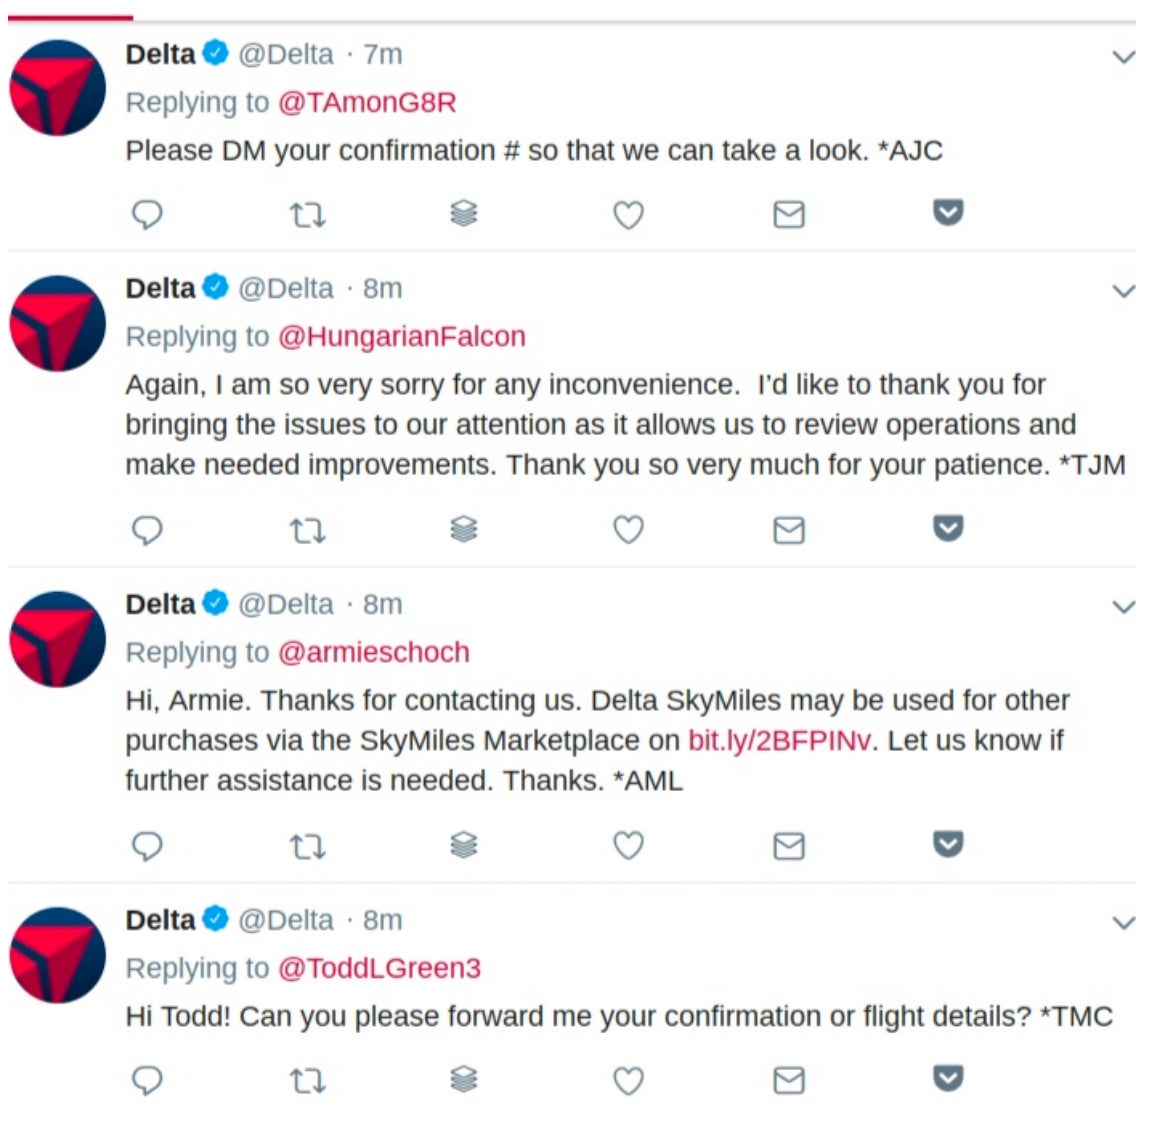Open the 7m timestamp of the first tweet
1170x1138 pixels.
coord(383,54)
